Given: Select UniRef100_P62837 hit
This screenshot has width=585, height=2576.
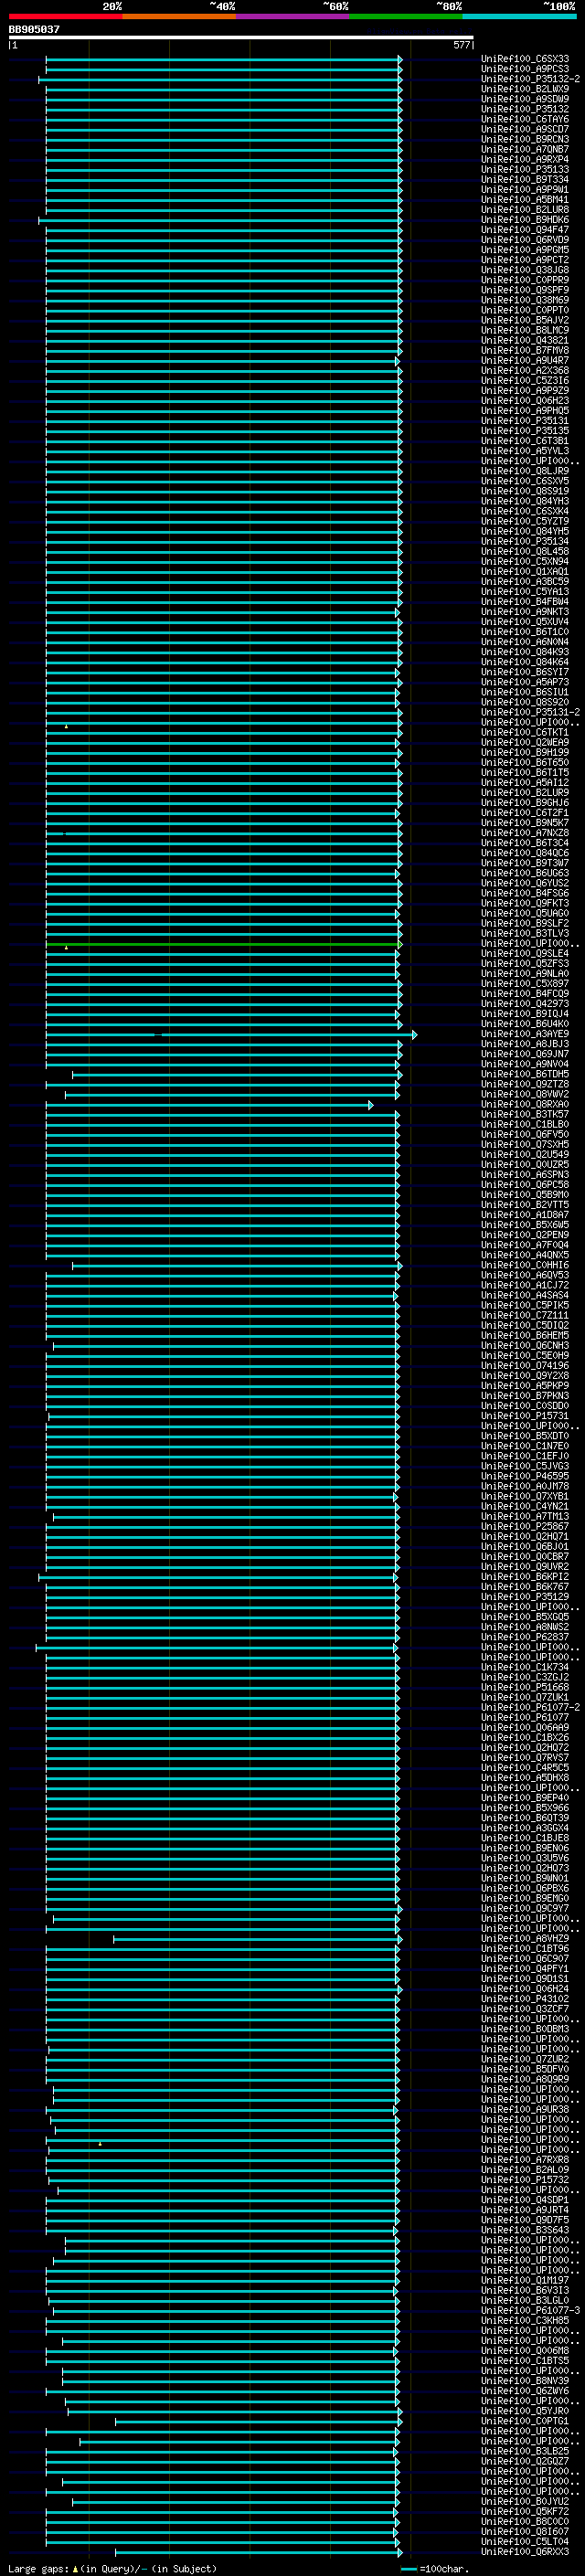Looking at the screenshot, I should pyautogui.click(x=525, y=1637).
